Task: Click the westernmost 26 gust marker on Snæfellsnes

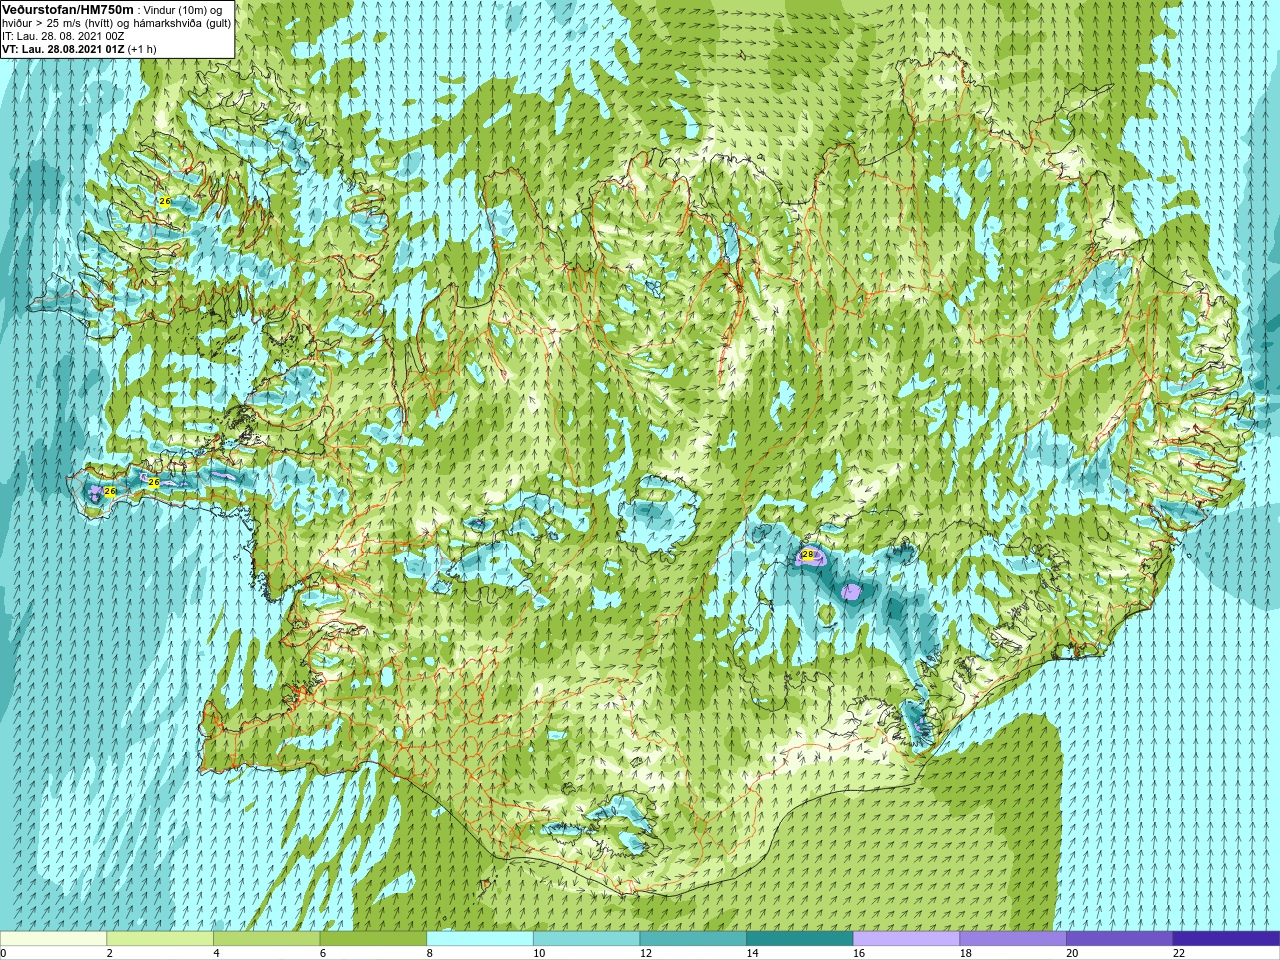Action: point(110,492)
